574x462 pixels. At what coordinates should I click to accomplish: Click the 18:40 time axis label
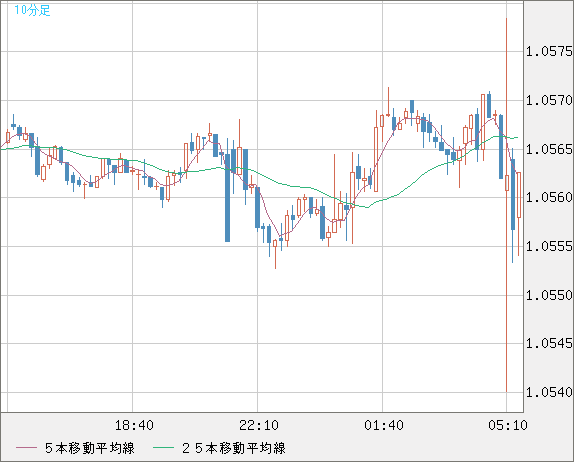pos(134,425)
